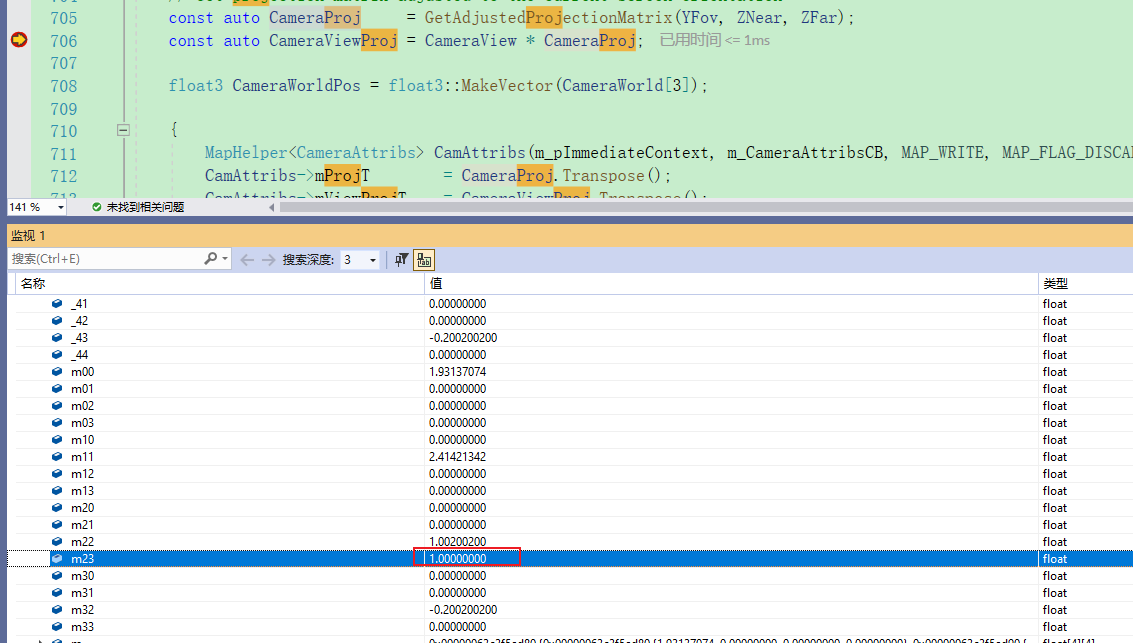Click the m32 value -0.200200200
The height and width of the screenshot is (643, 1133).
[463, 610]
